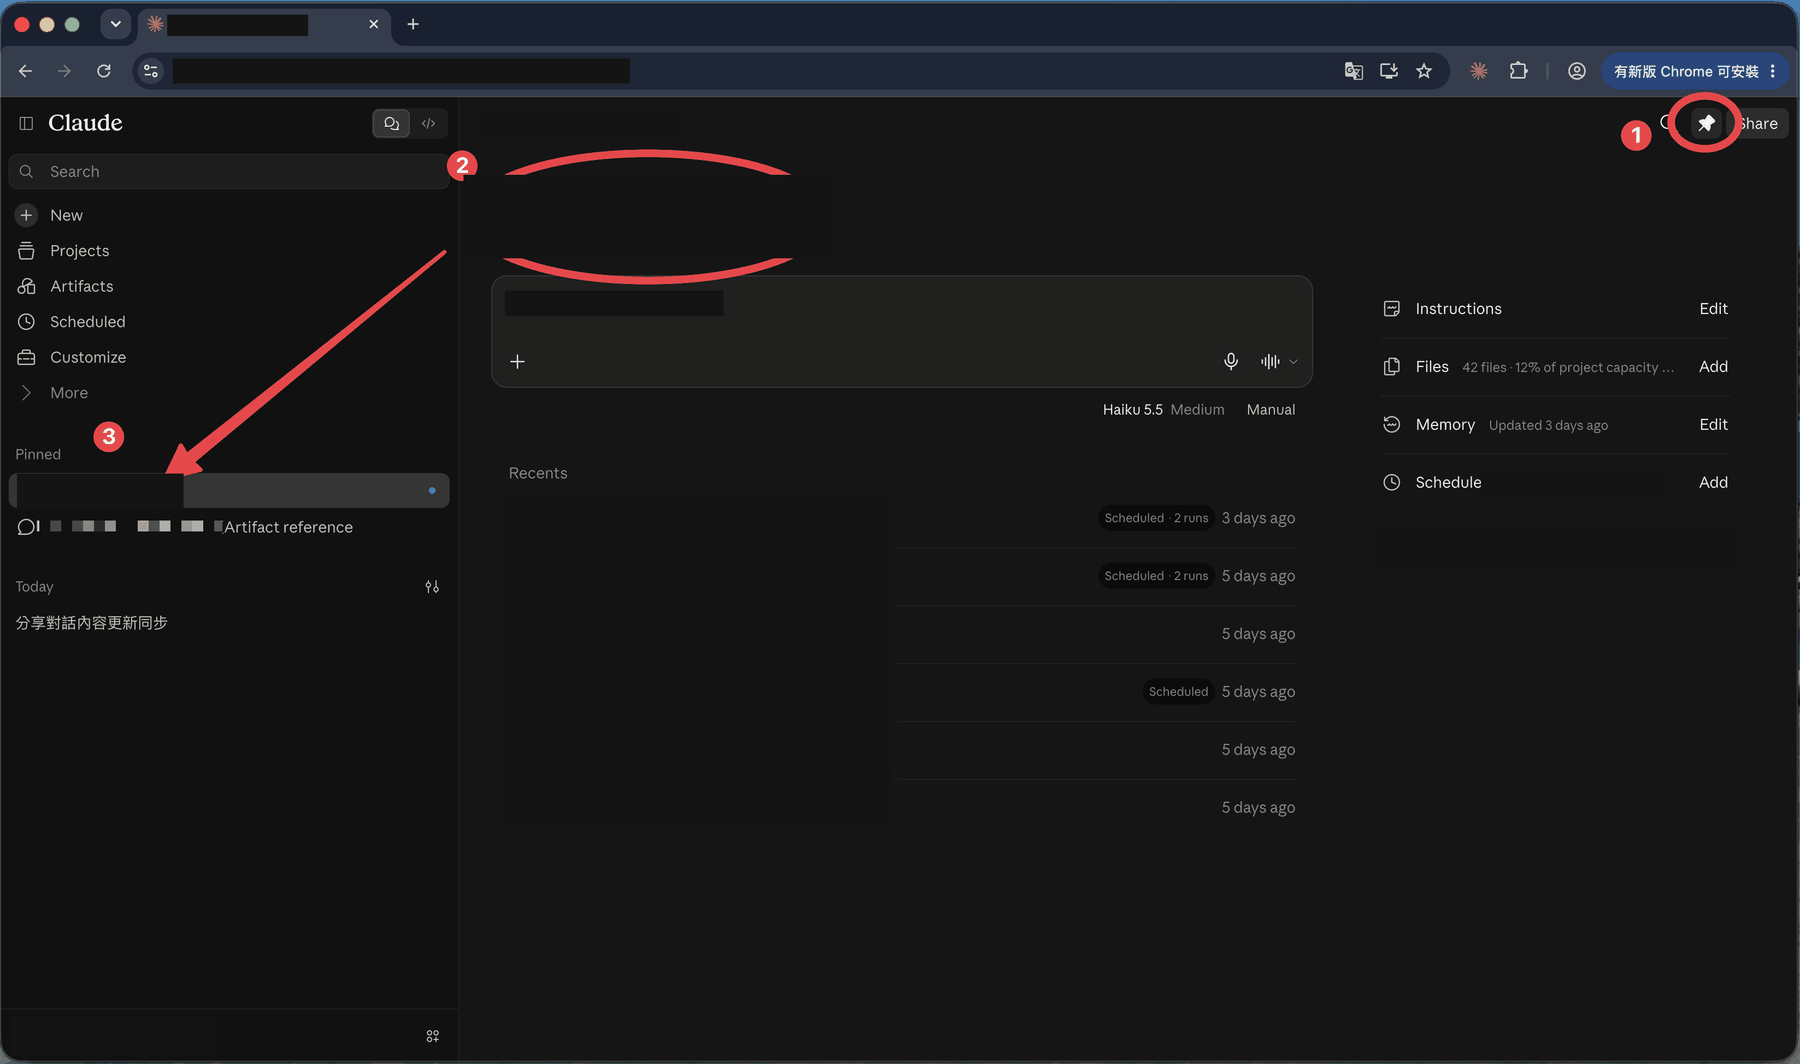This screenshot has width=1800, height=1064.
Task: Bookmark this page with star icon
Action: point(1424,71)
